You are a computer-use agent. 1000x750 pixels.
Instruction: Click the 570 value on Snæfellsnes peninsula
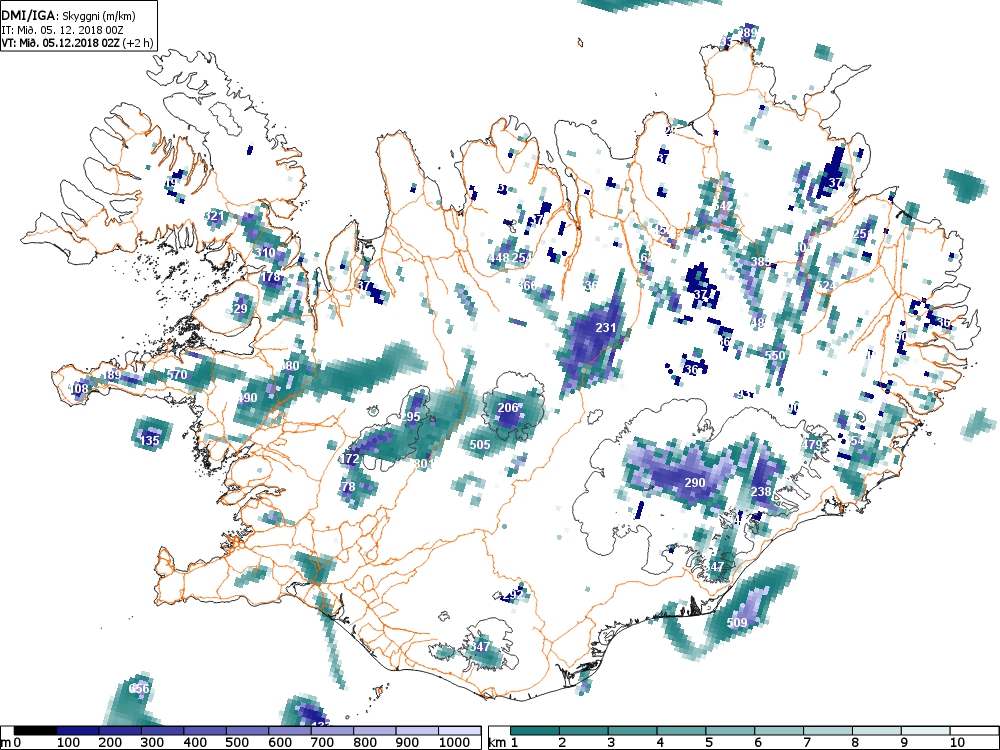pyautogui.click(x=177, y=374)
